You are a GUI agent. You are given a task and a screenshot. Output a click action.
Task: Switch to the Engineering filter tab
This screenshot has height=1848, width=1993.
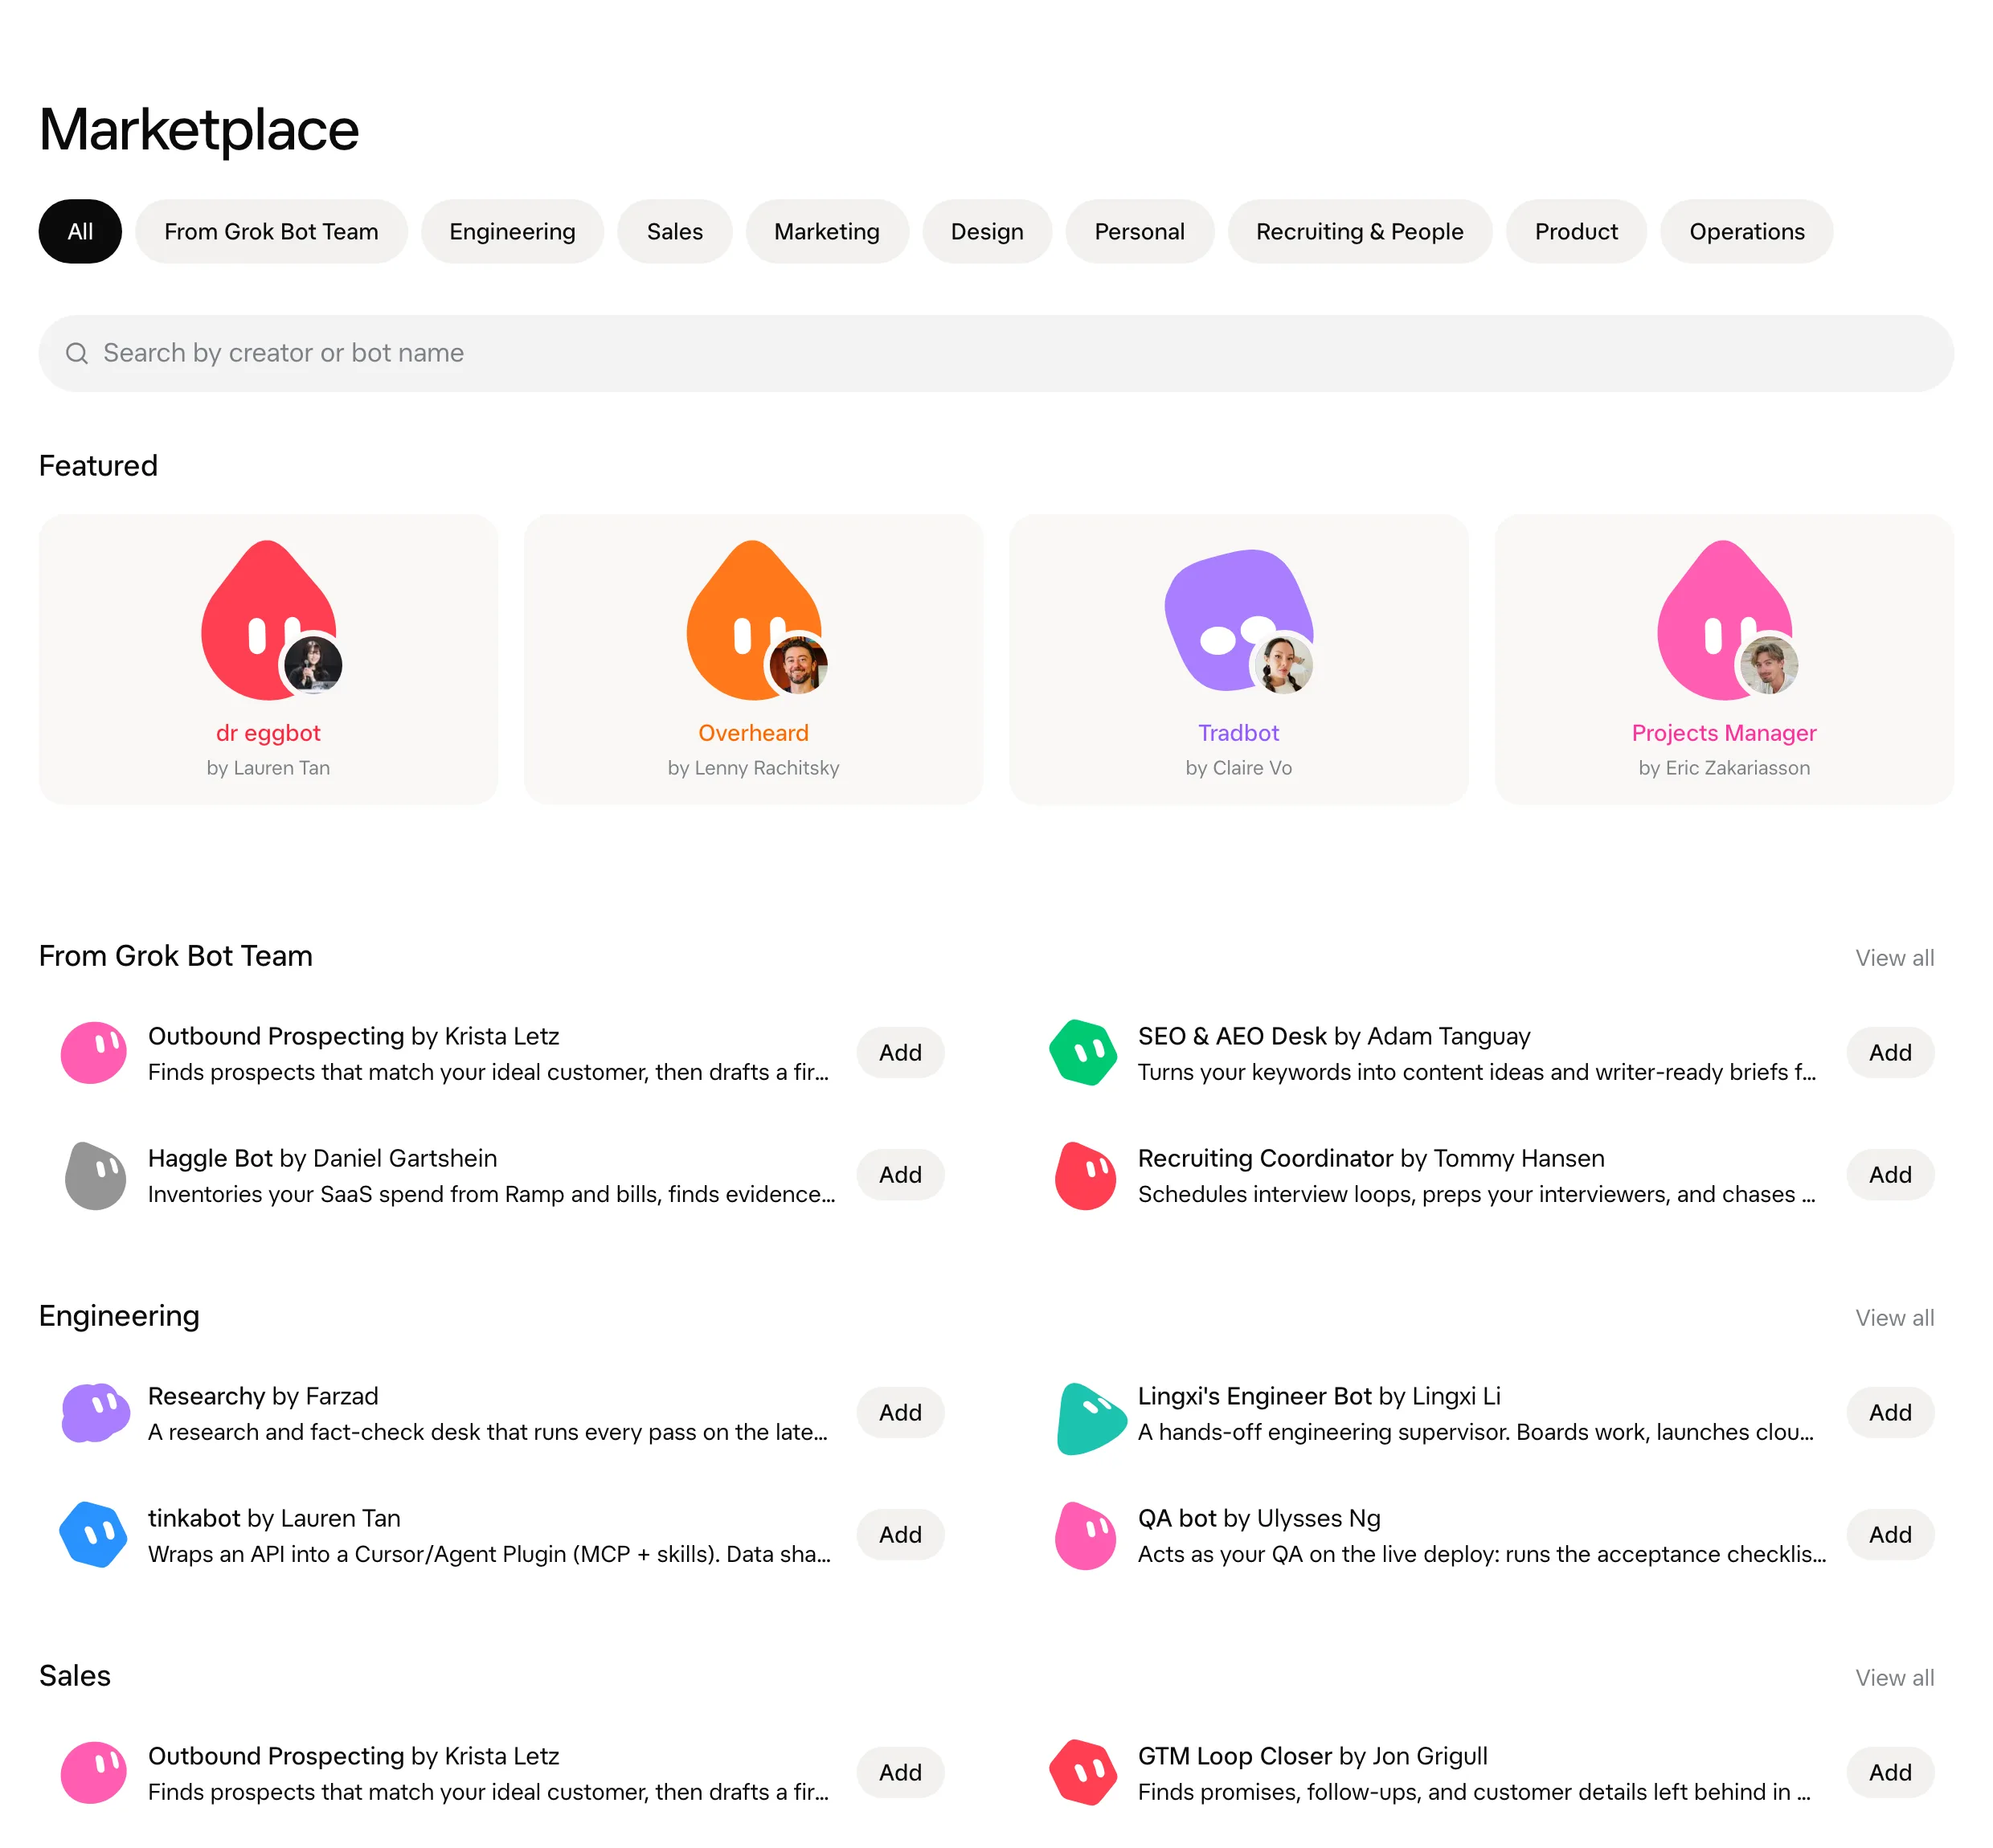(x=512, y=231)
